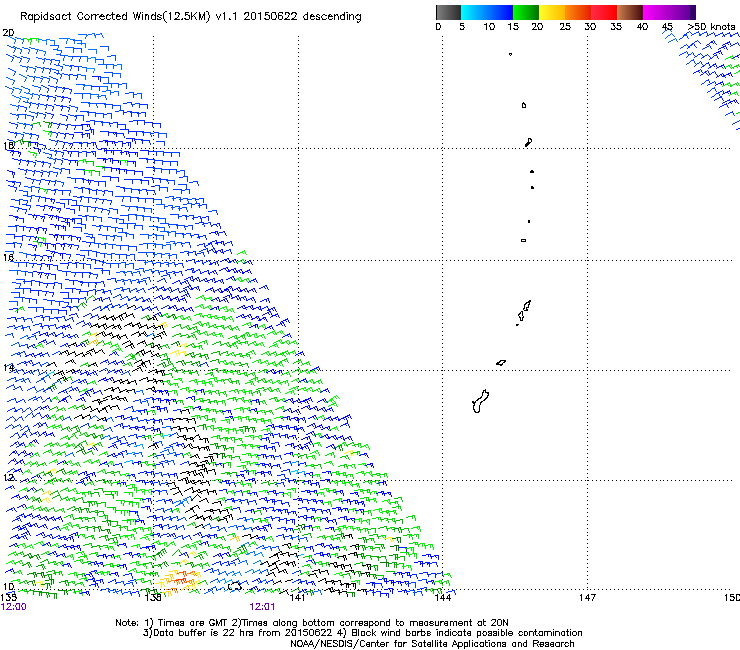Screen dimensions: 740x650
Task: Click latitude label 18 on left axis
Action: coord(8,146)
